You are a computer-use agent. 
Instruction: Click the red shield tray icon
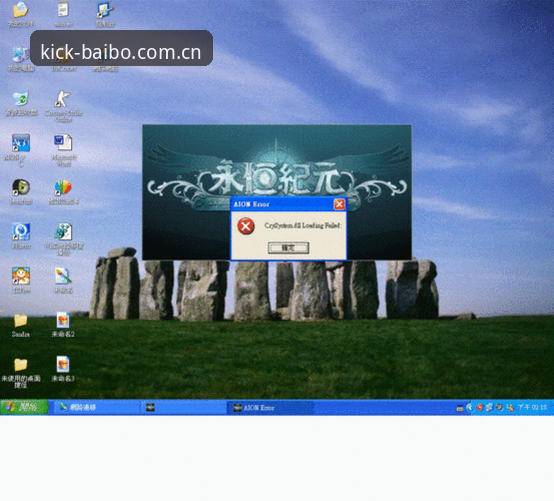point(480,407)
